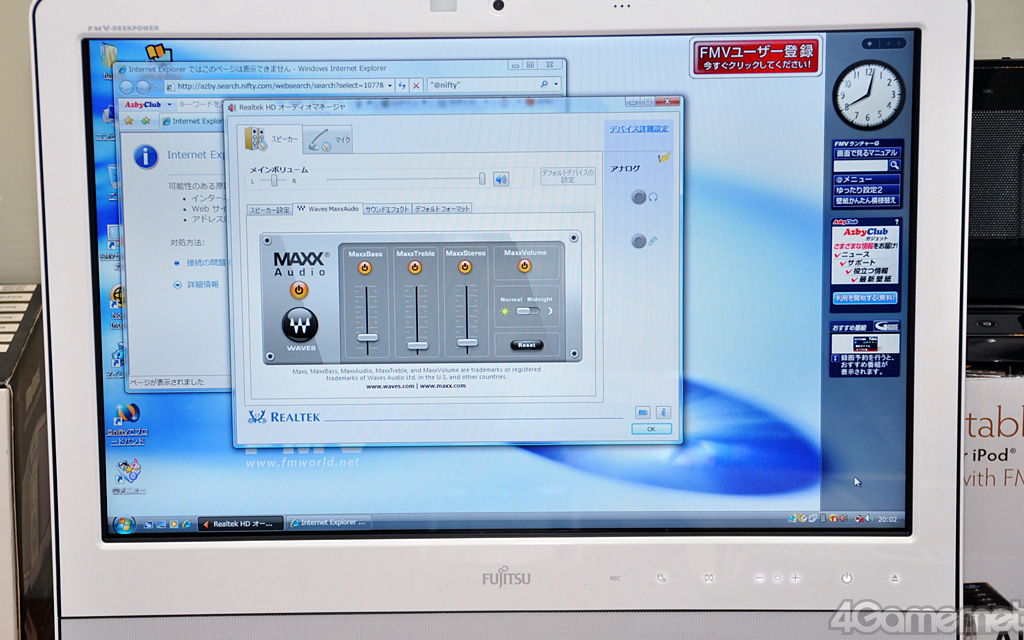
Task: Click the analog headphone jack icon
Action: click(x=639, y=197)
